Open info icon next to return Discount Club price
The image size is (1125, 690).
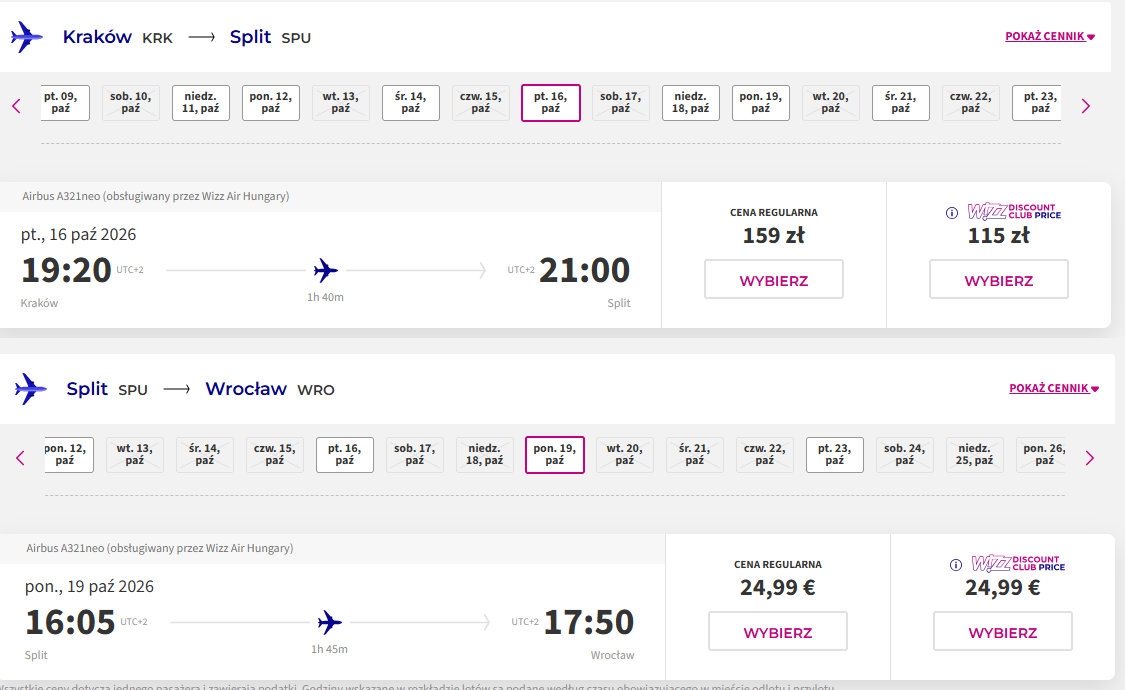tap(956, 564)
